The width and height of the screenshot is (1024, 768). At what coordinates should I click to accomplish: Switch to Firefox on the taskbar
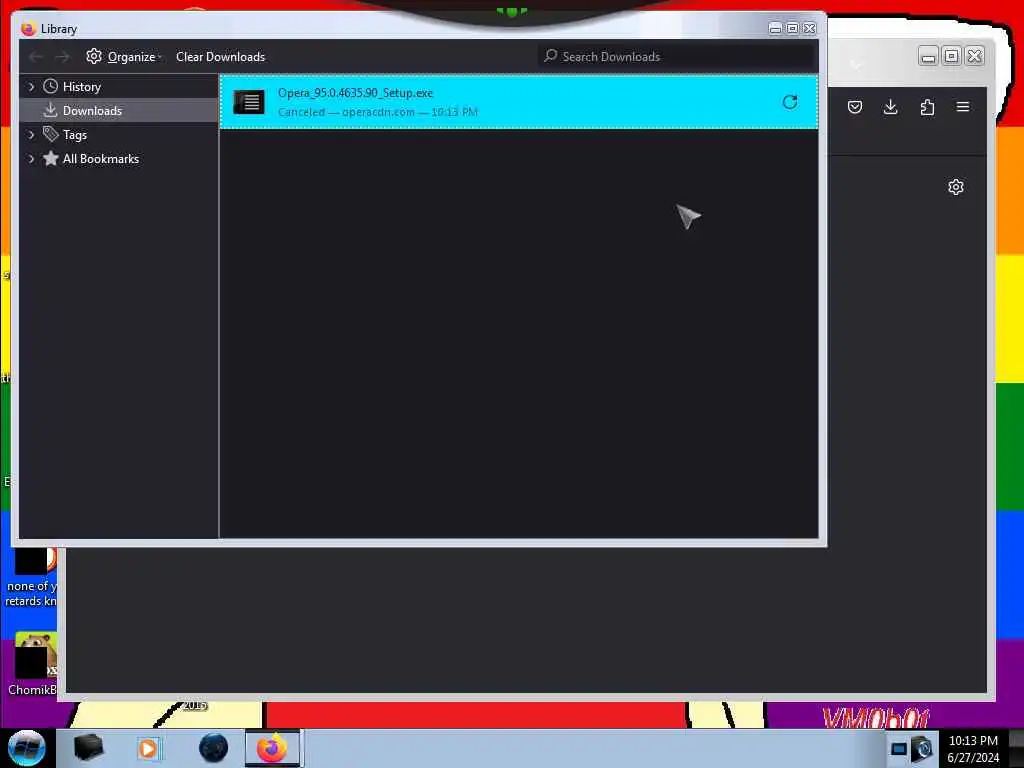[x=272, y=748]
